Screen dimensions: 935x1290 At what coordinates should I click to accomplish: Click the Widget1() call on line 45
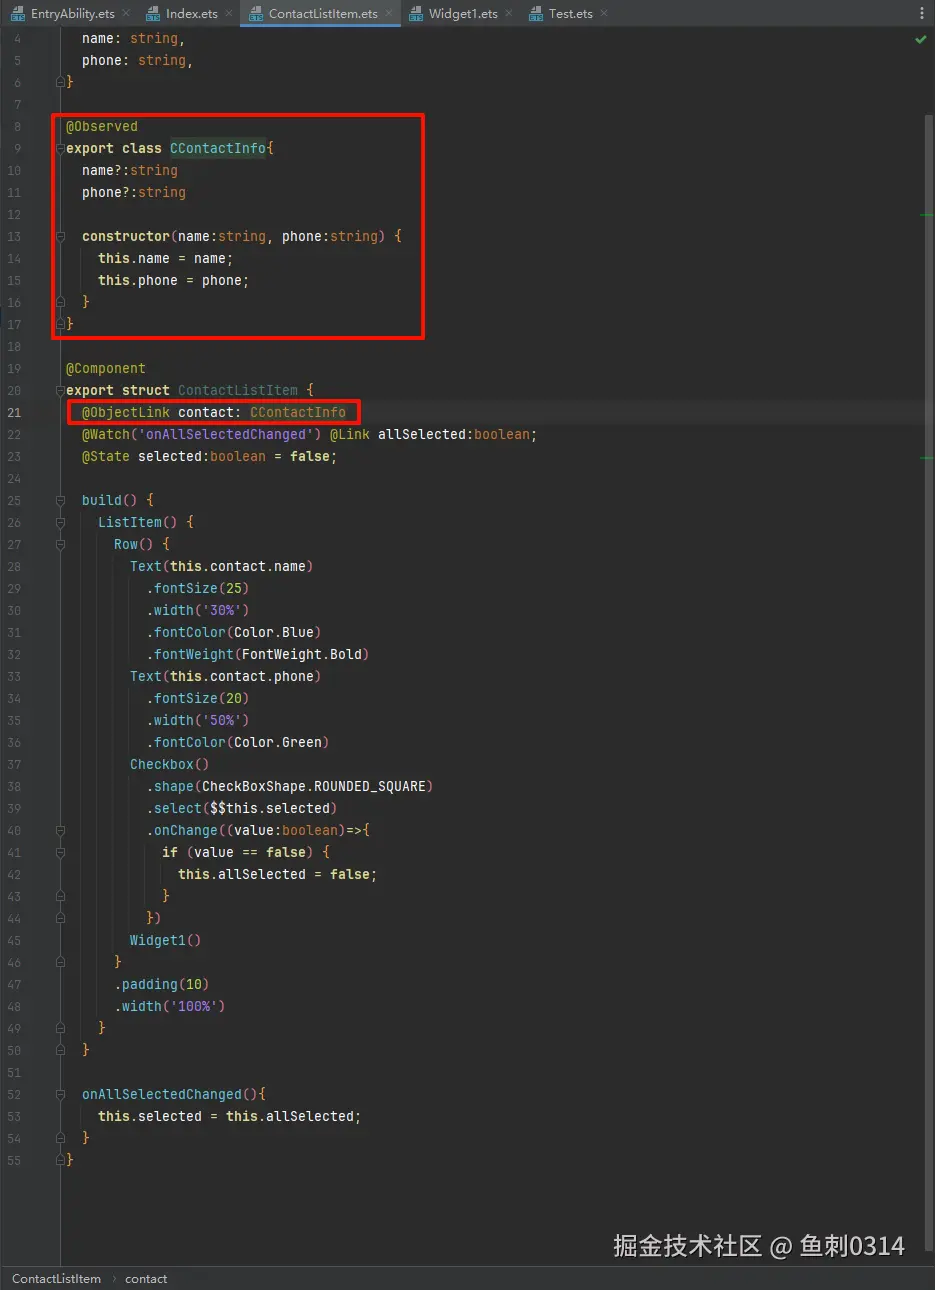click(166, 940)
